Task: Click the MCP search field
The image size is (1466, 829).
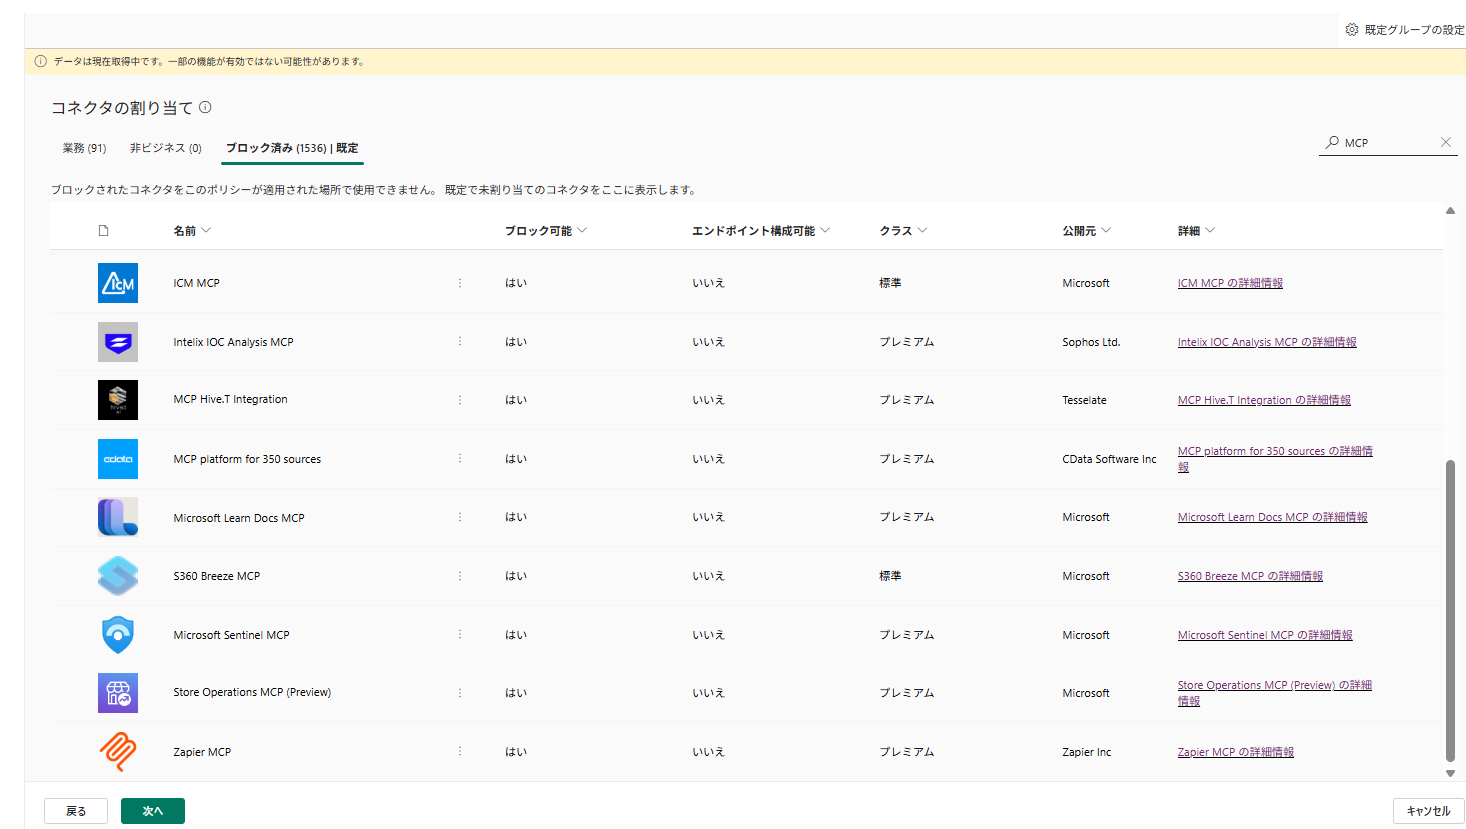Action: (x=1388, y=143)
